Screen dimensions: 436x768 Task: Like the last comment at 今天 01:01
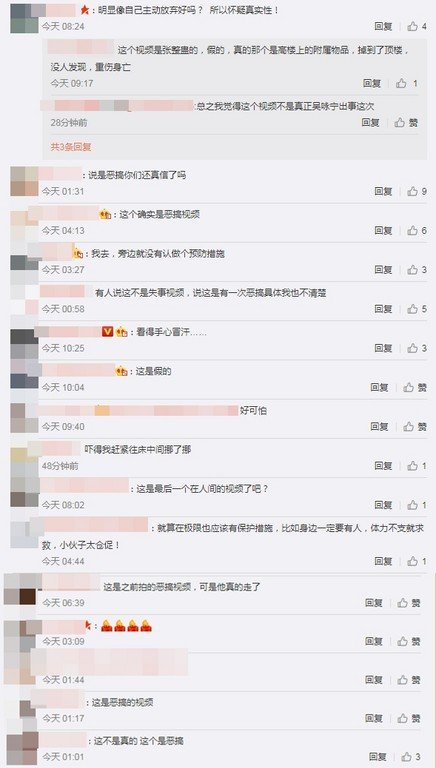[x=411, y=757]
